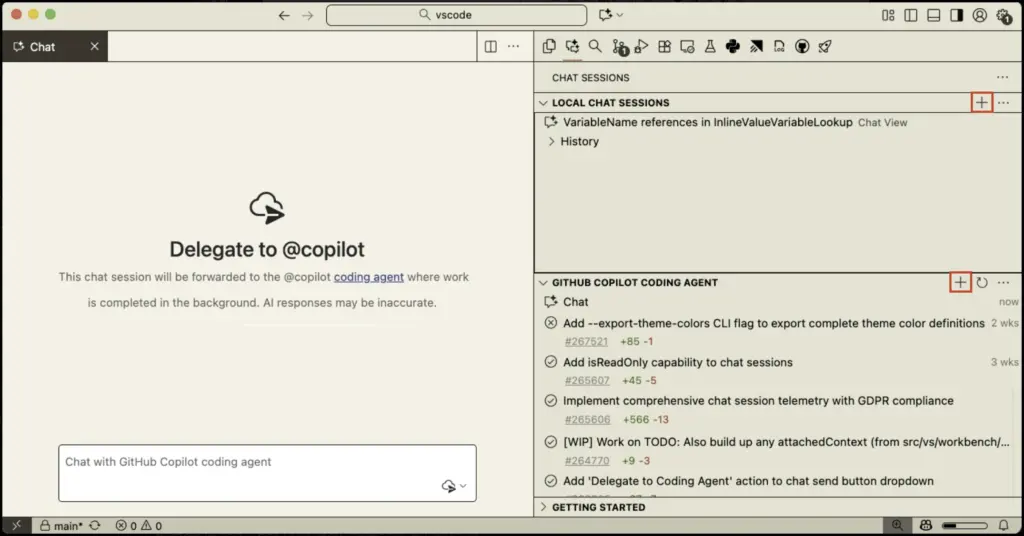
Task: Open the Testing beaker icon
Action: pyautogui.click(x=710, y=46)
